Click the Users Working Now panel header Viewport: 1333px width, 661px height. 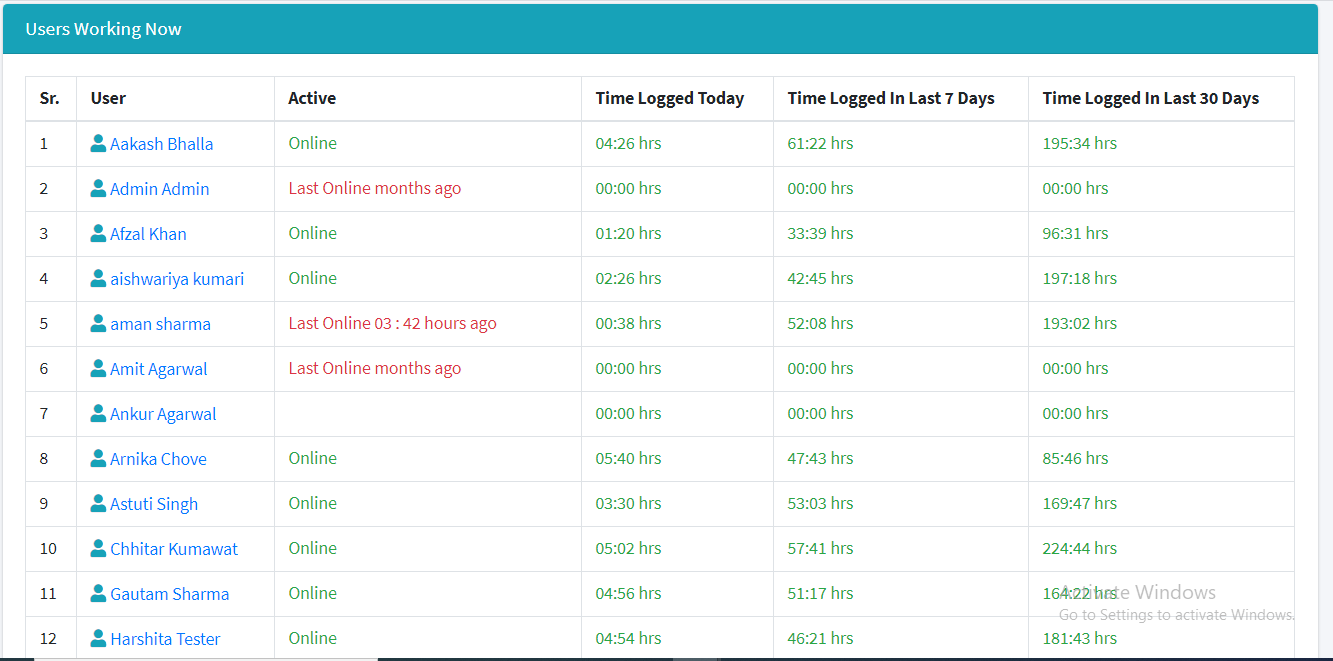(x=103, y=29)
